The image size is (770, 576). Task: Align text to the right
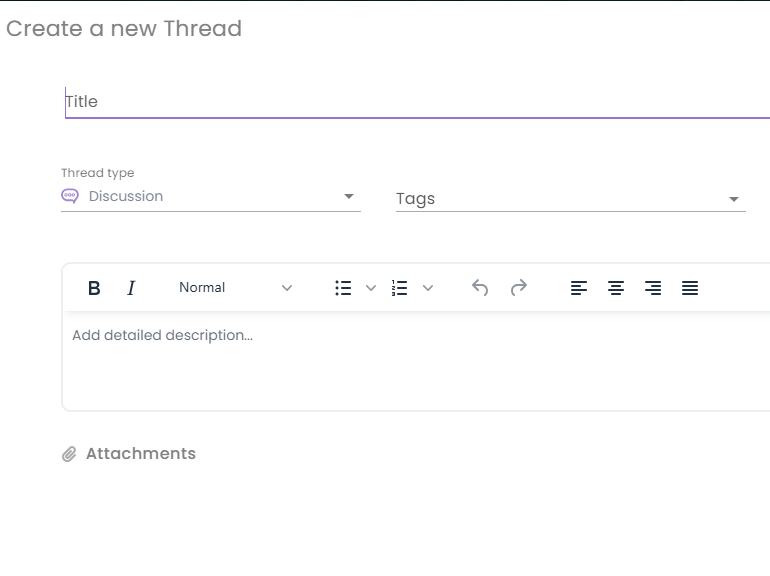pyautogui.click(x=653, y=288)
